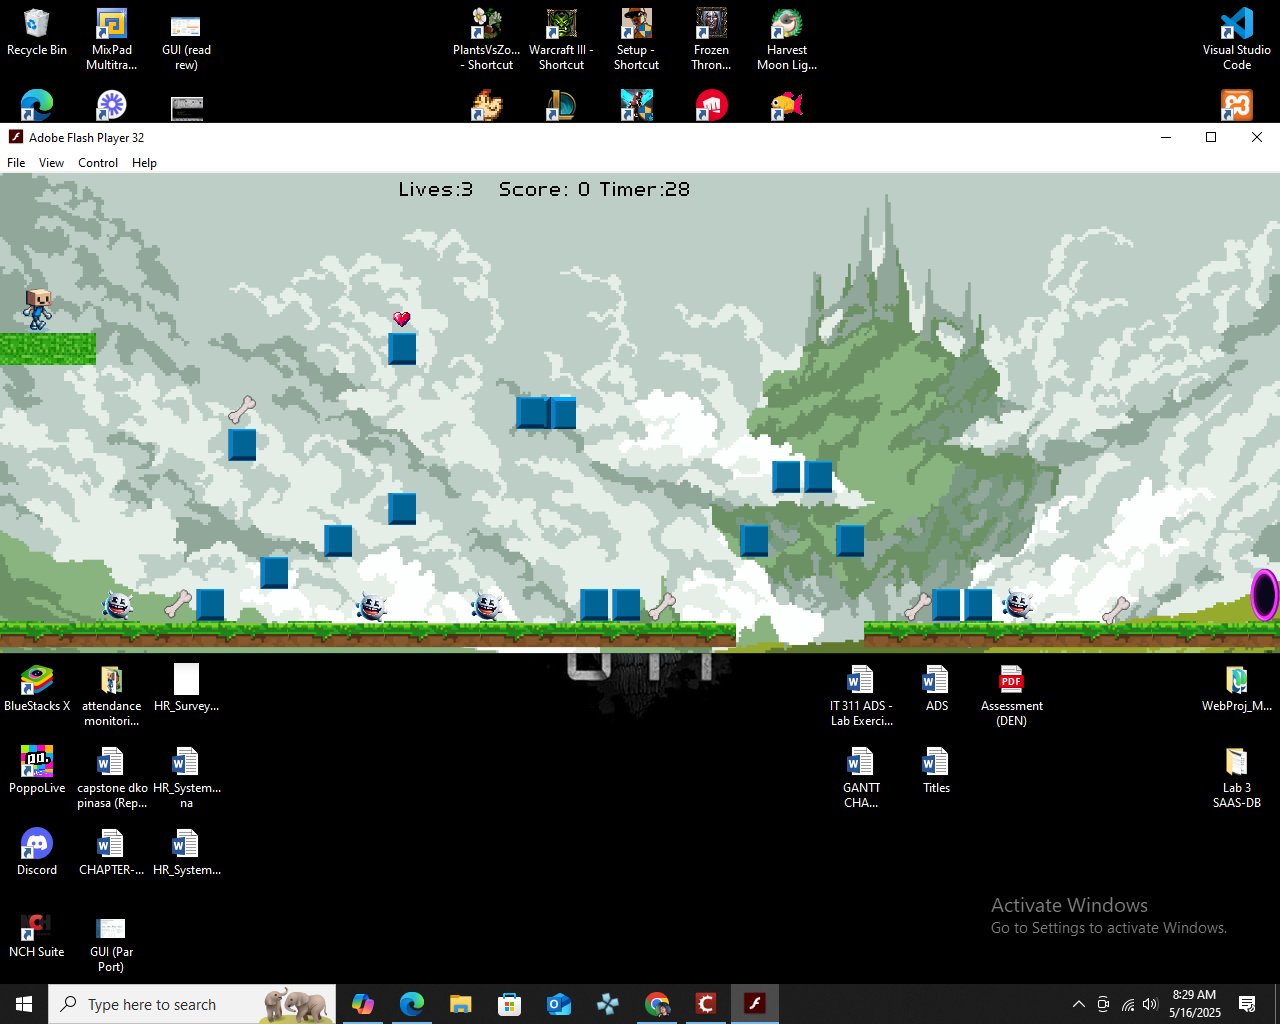Open Copilot from the taskbar
The height and width of the screenshot is (1024, 1280).
363,1004
